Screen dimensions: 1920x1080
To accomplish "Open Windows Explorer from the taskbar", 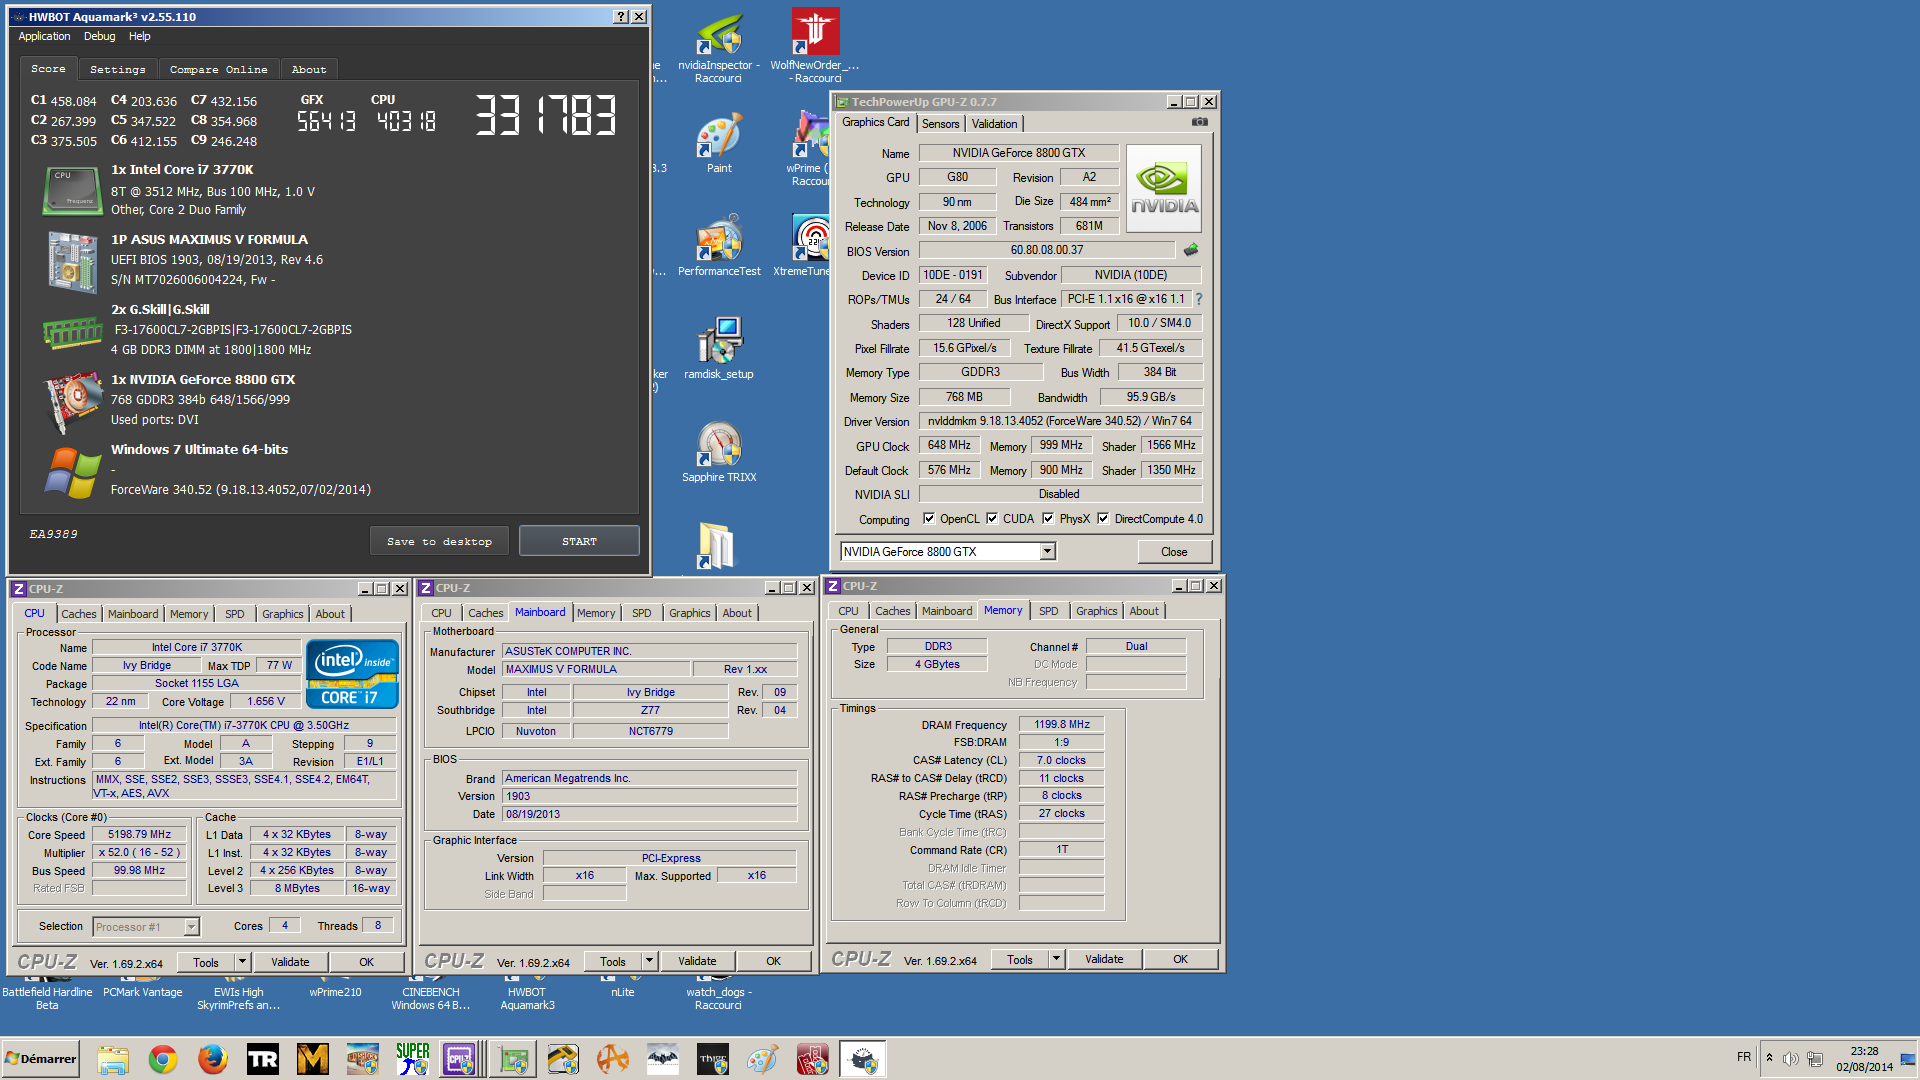I will [113, 1059].
